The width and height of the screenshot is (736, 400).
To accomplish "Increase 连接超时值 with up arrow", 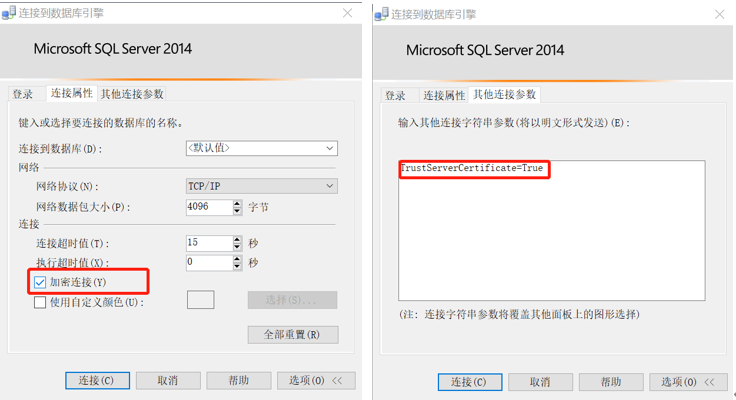I will 237,239.
